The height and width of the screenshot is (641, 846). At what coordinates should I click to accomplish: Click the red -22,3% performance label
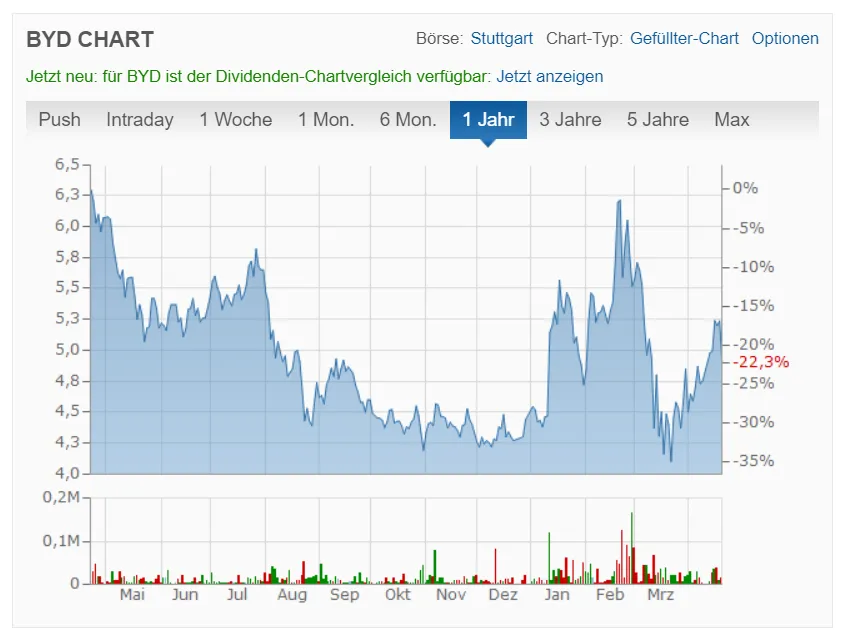click(x=761, y=362)
